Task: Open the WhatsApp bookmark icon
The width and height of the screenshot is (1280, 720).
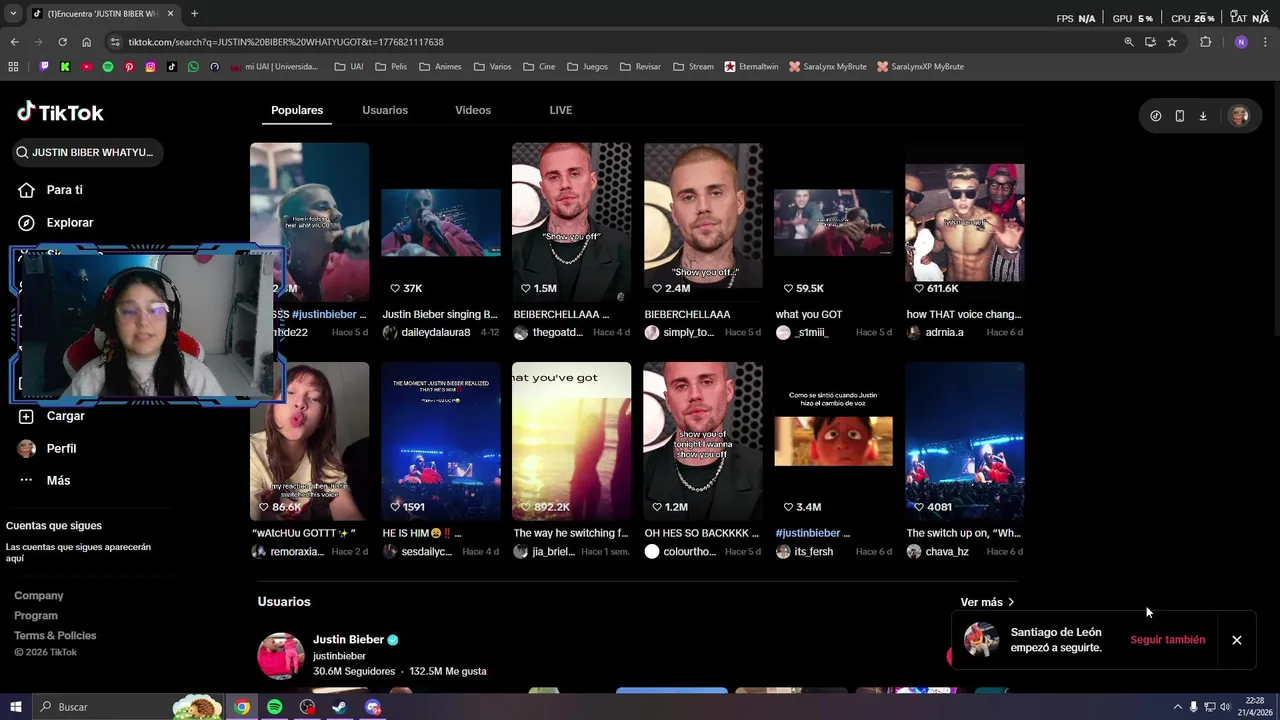Action: 193,67
